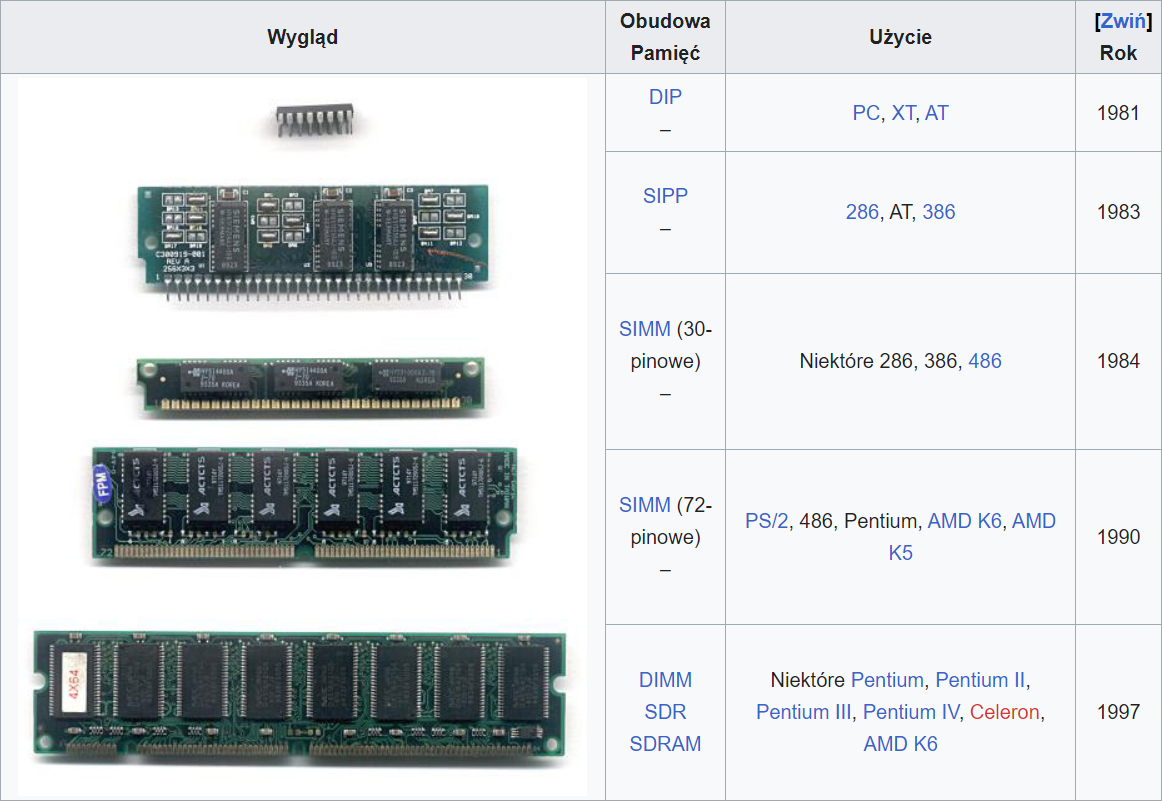Click the SIMM link in the 30-pin row

point(644,329)
